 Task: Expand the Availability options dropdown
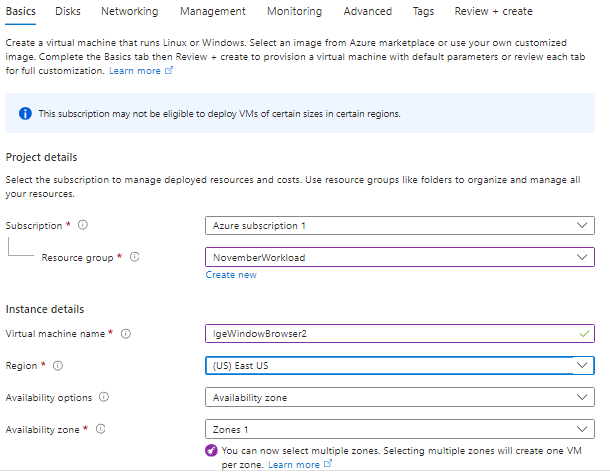click(399, 398)
